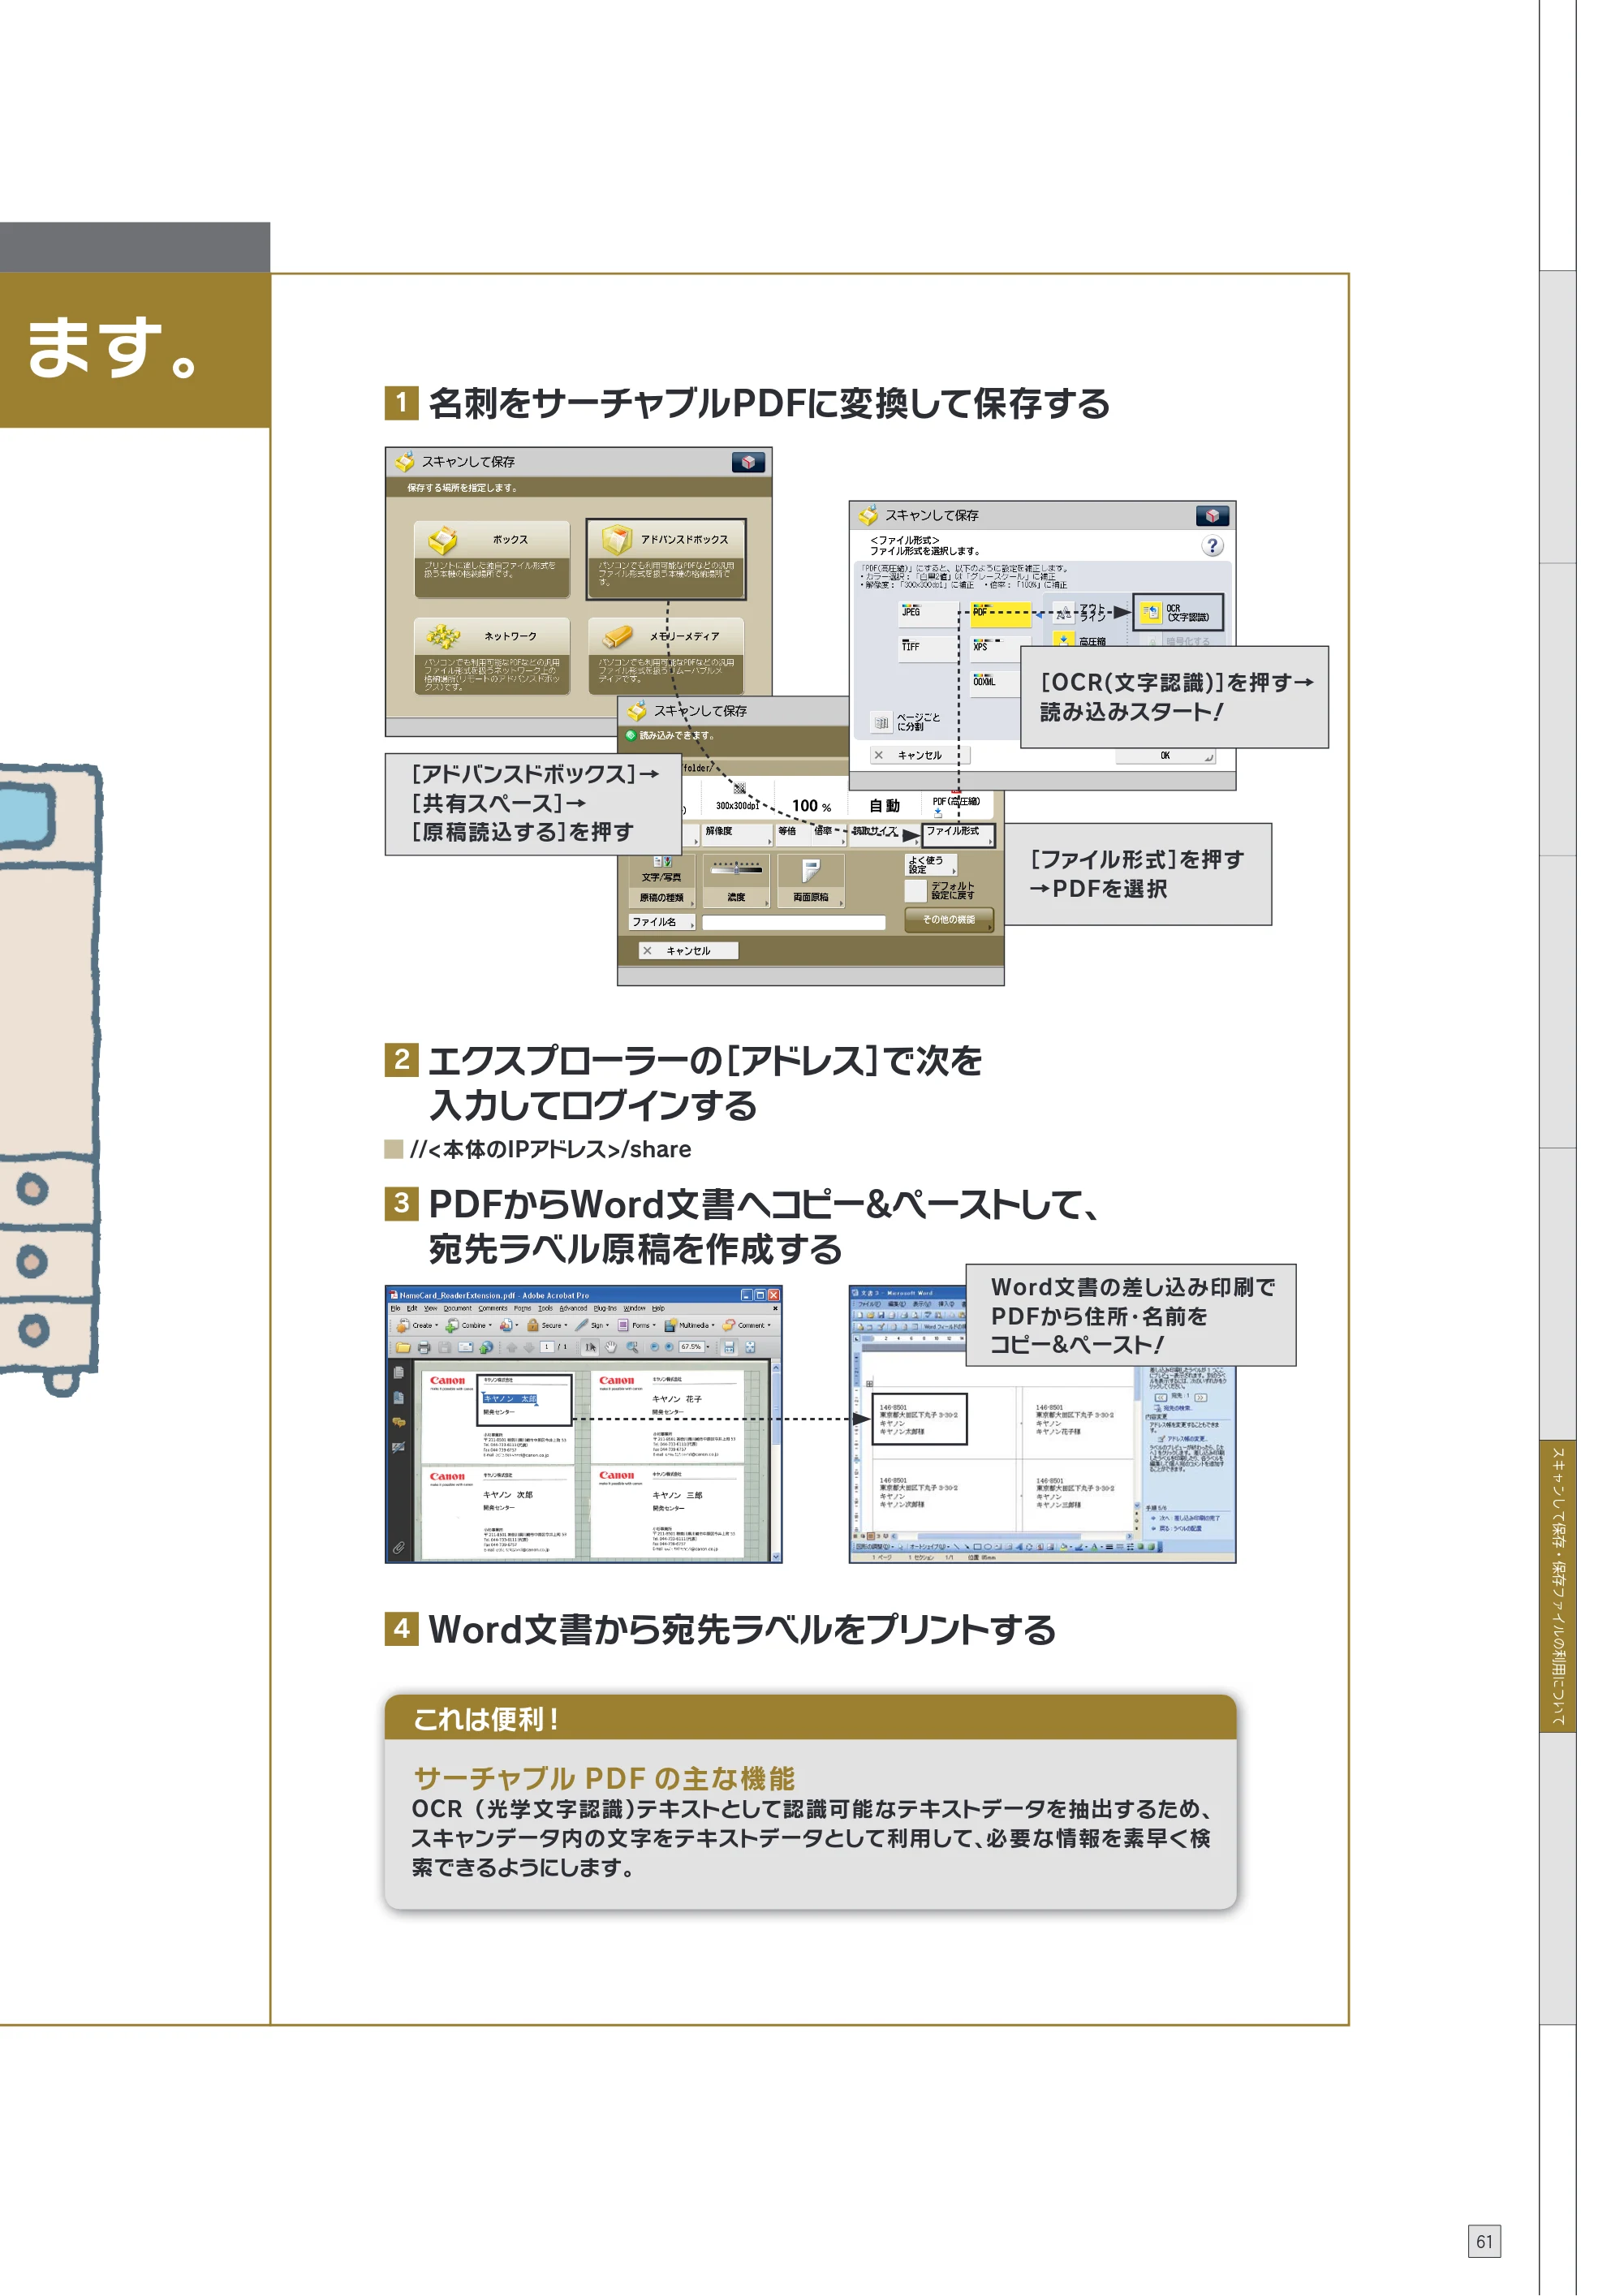Open よく使う設定 favorites
This screenshot has width=1624, height=2296.
[931, 865]
